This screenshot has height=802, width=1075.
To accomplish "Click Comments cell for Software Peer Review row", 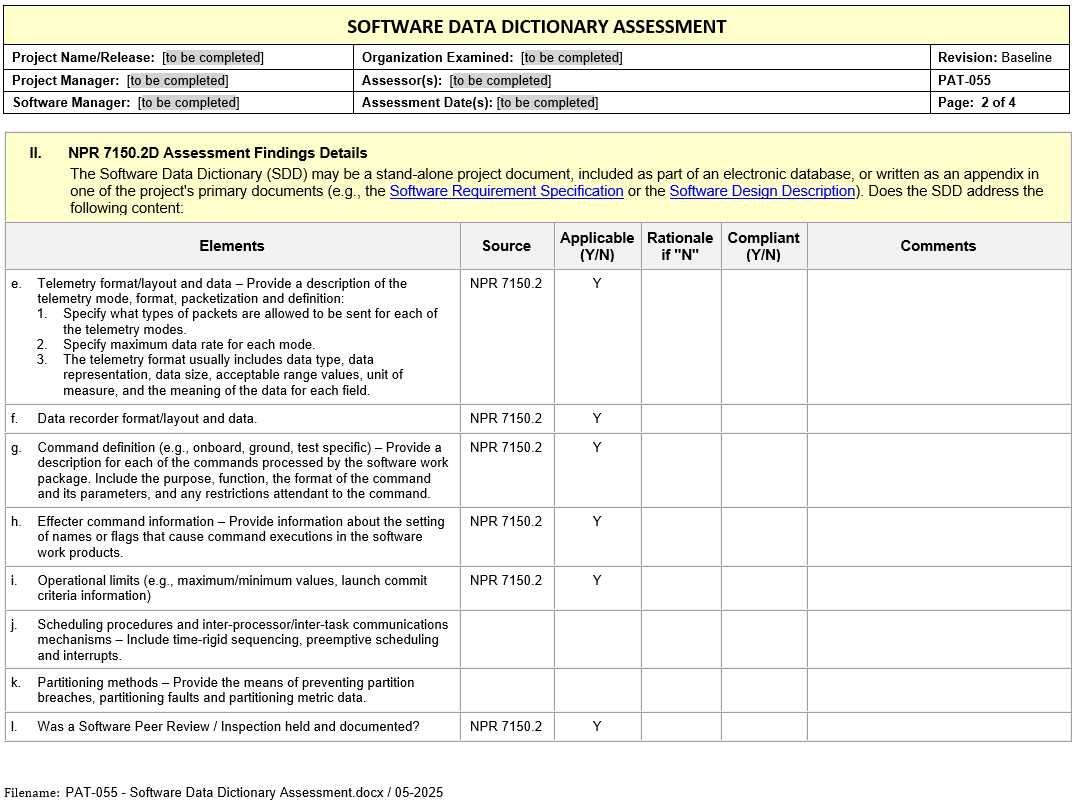I will tap(938, 727).
